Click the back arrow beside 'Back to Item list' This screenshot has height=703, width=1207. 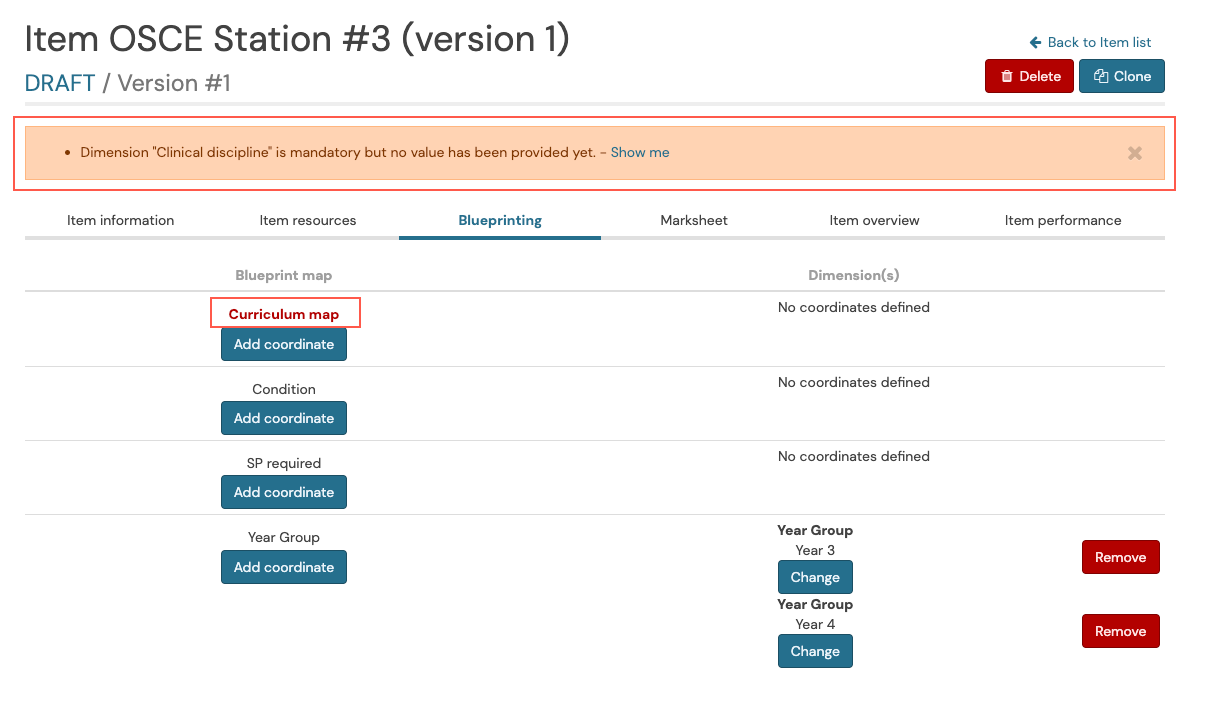coord(1035,42)
